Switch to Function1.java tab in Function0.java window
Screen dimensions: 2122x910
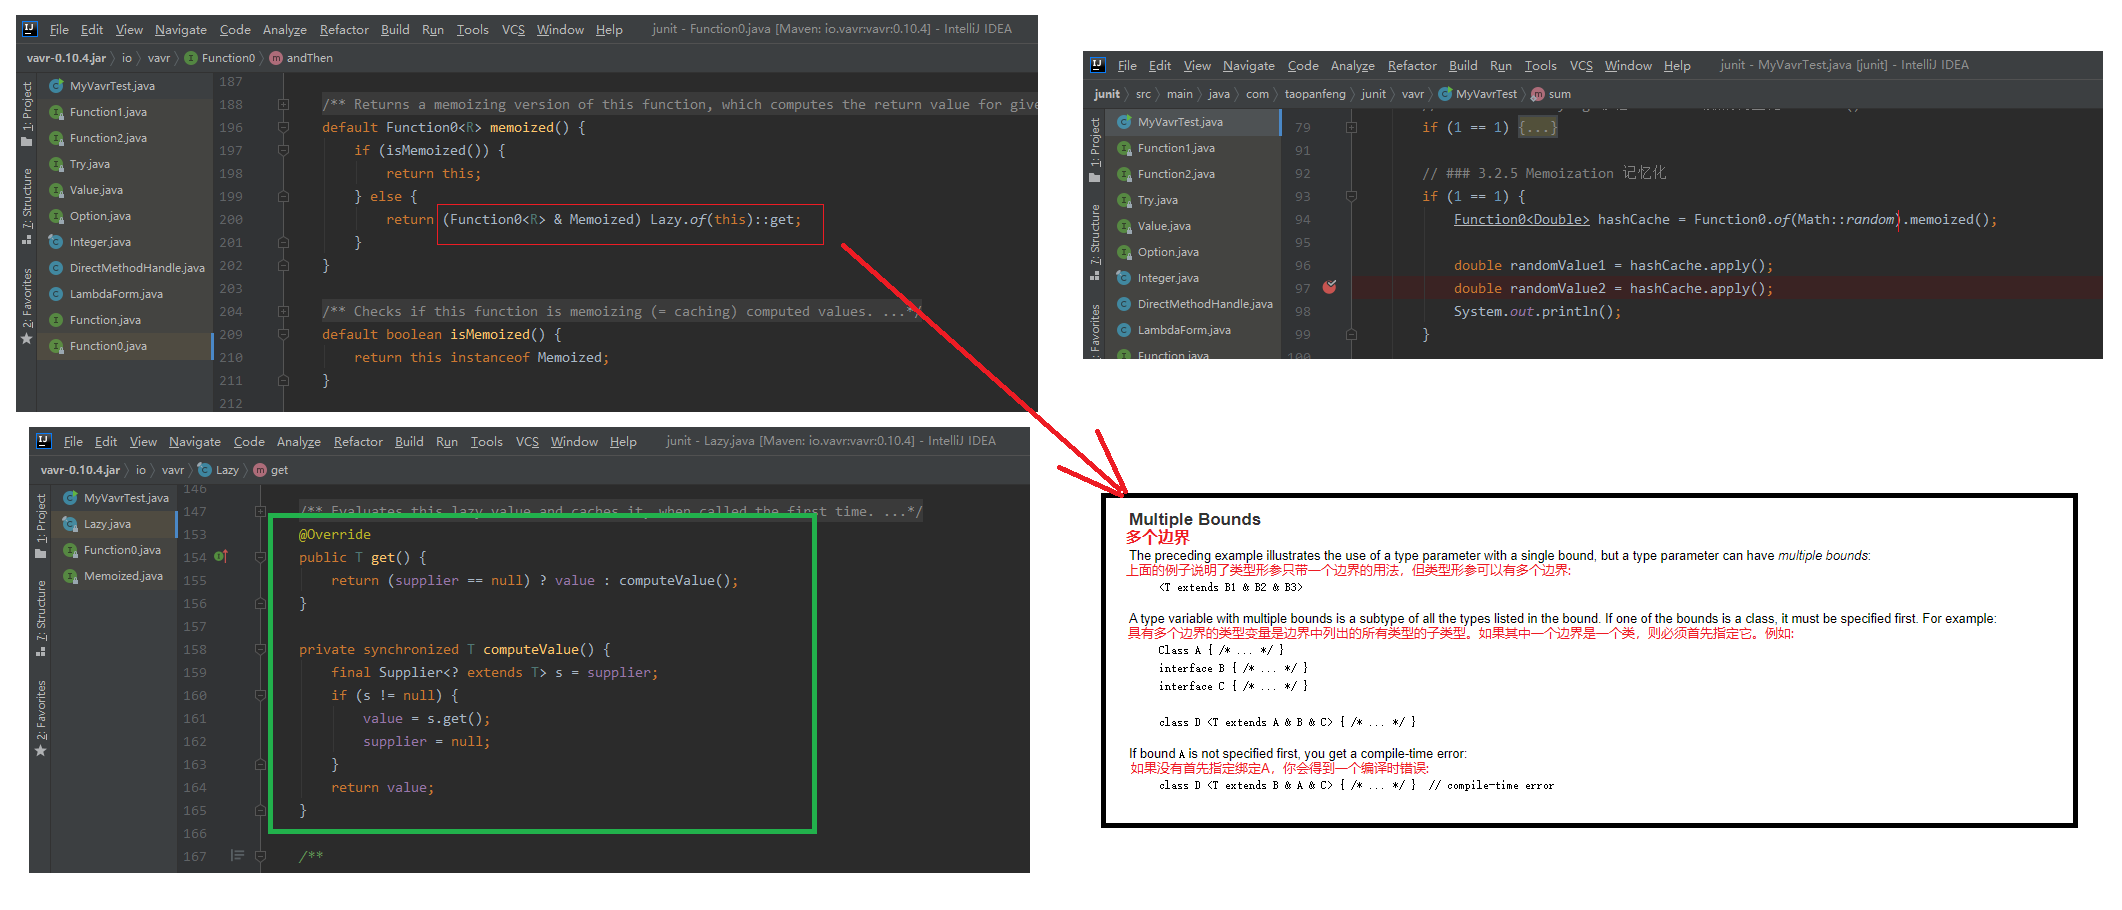click(125, 112)
